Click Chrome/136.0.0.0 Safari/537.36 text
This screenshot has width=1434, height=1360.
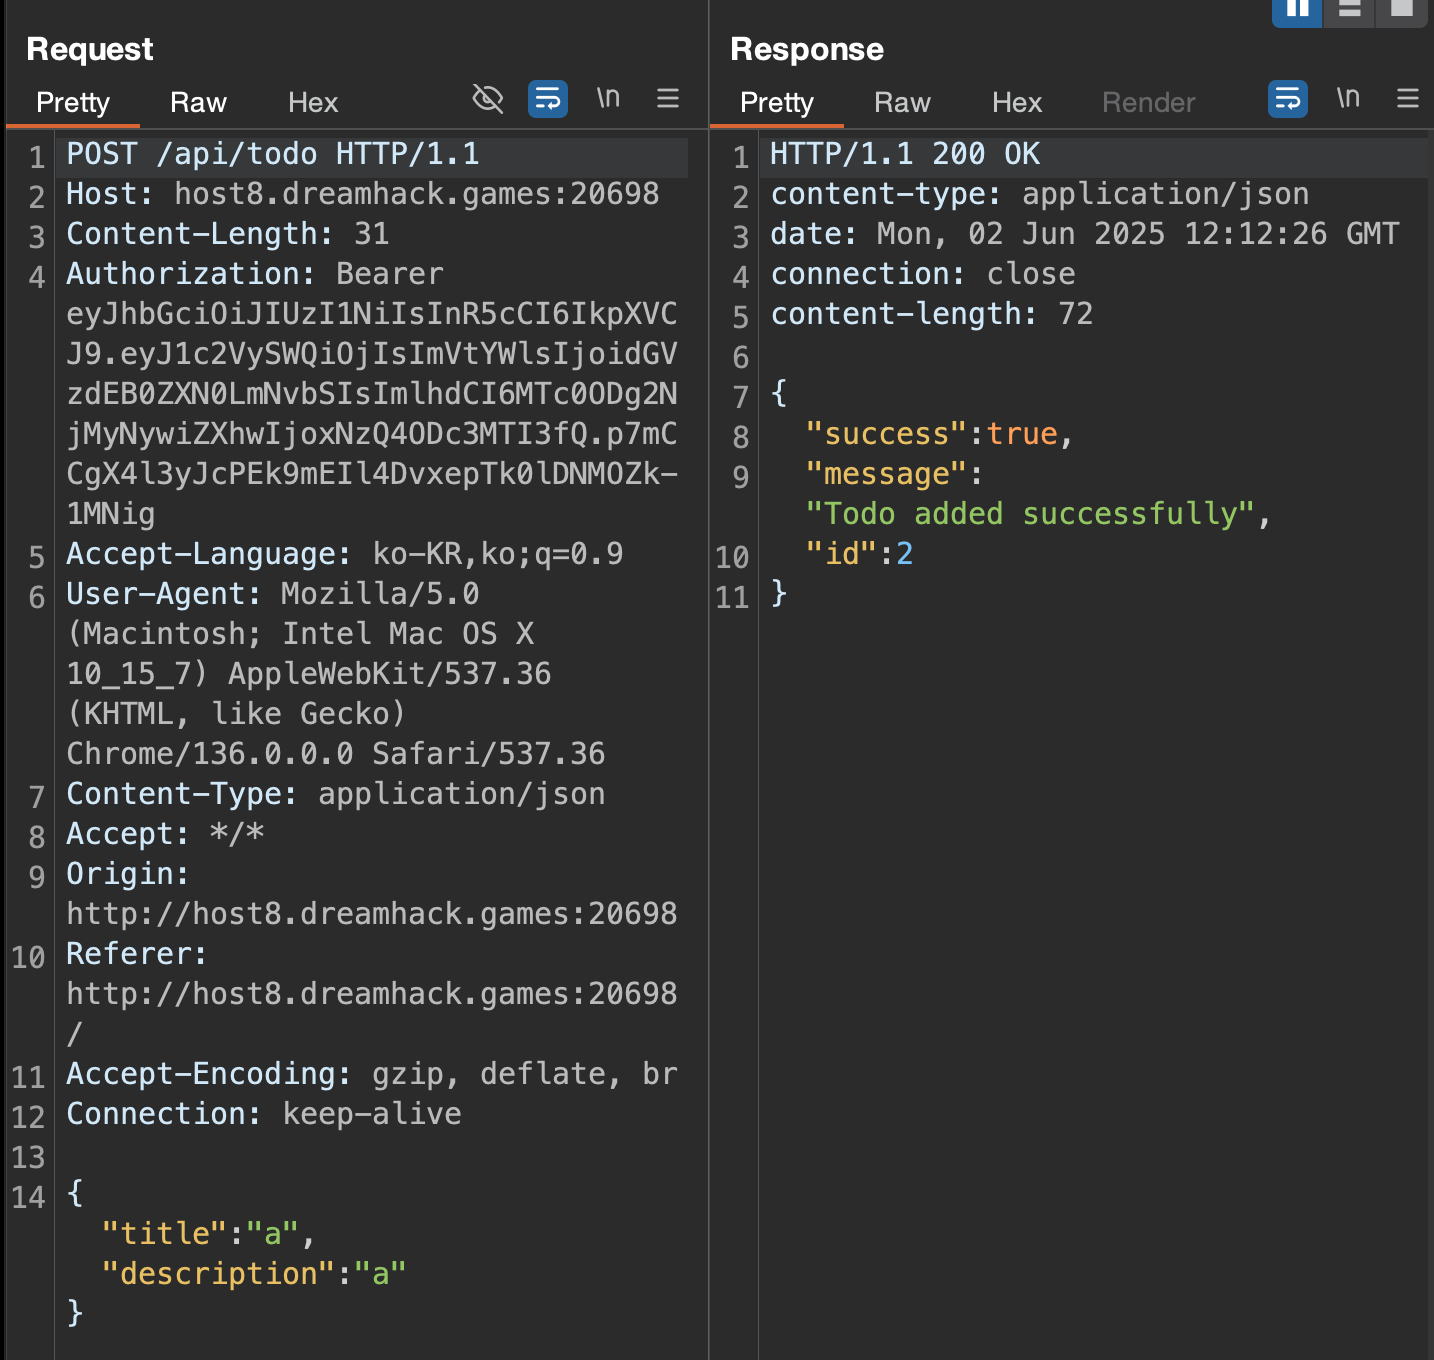pos(336,754)
